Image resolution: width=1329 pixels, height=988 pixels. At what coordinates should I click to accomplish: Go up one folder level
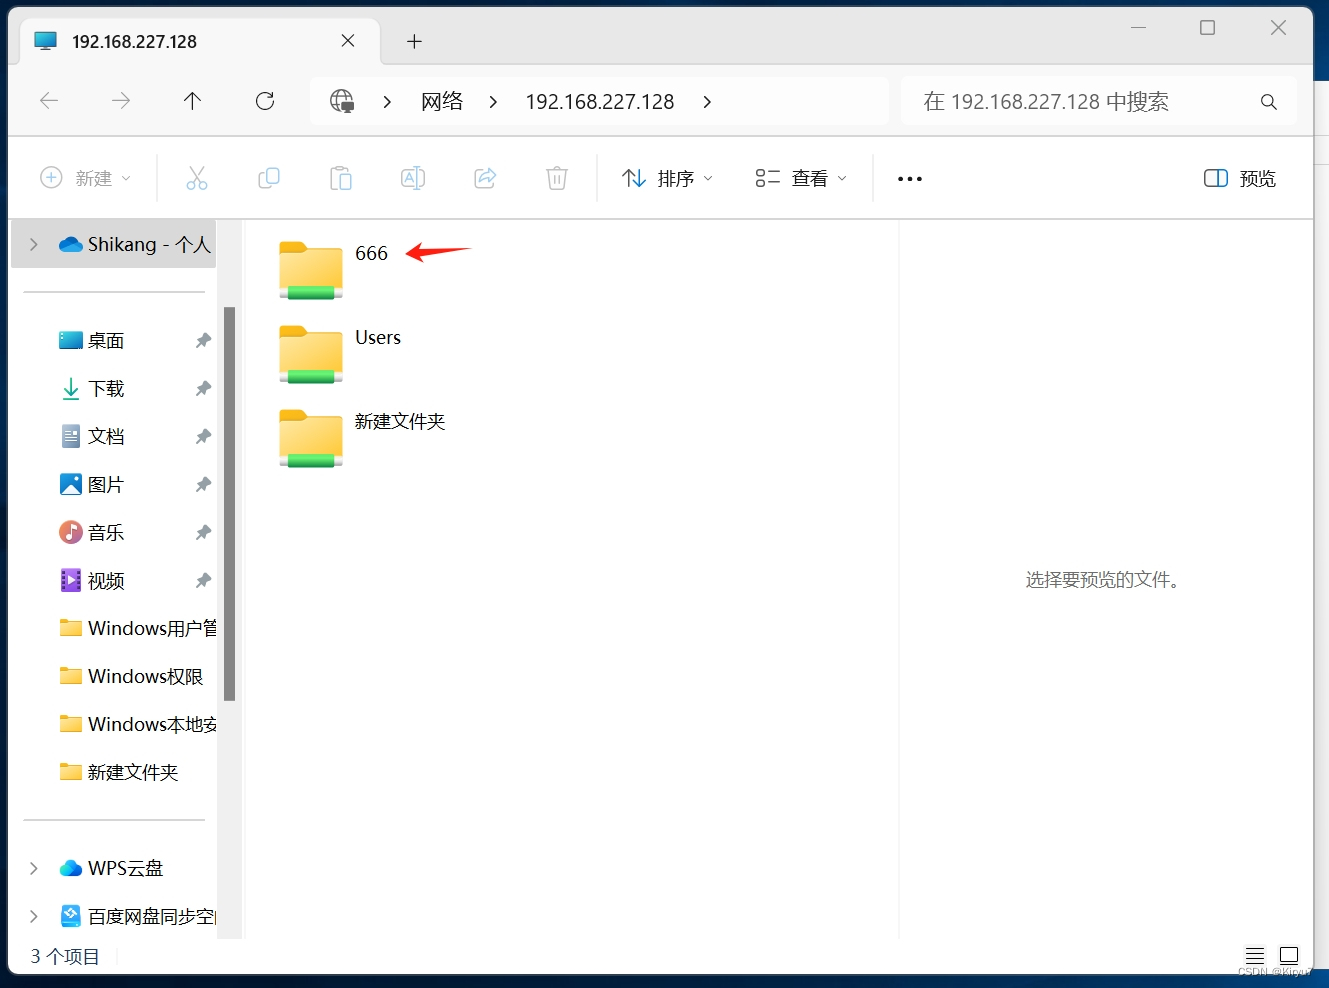point(193,101)
